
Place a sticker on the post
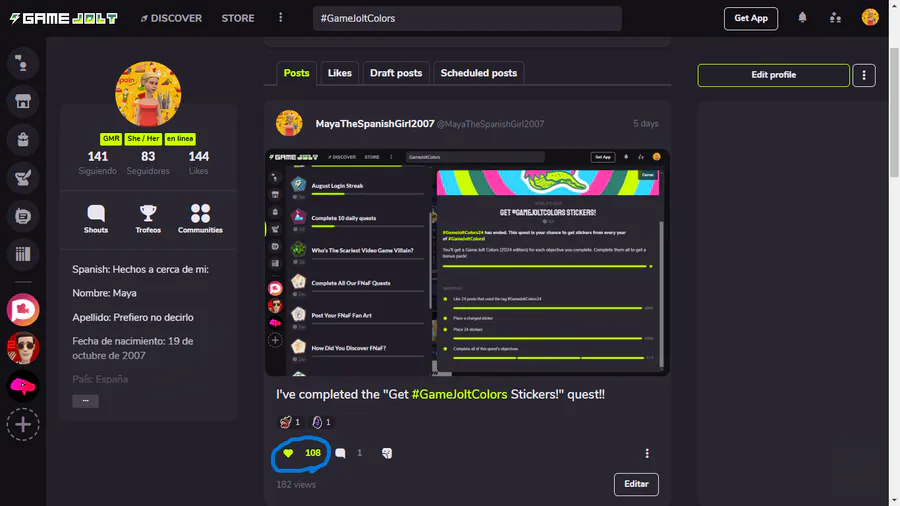tap(387, 453)
